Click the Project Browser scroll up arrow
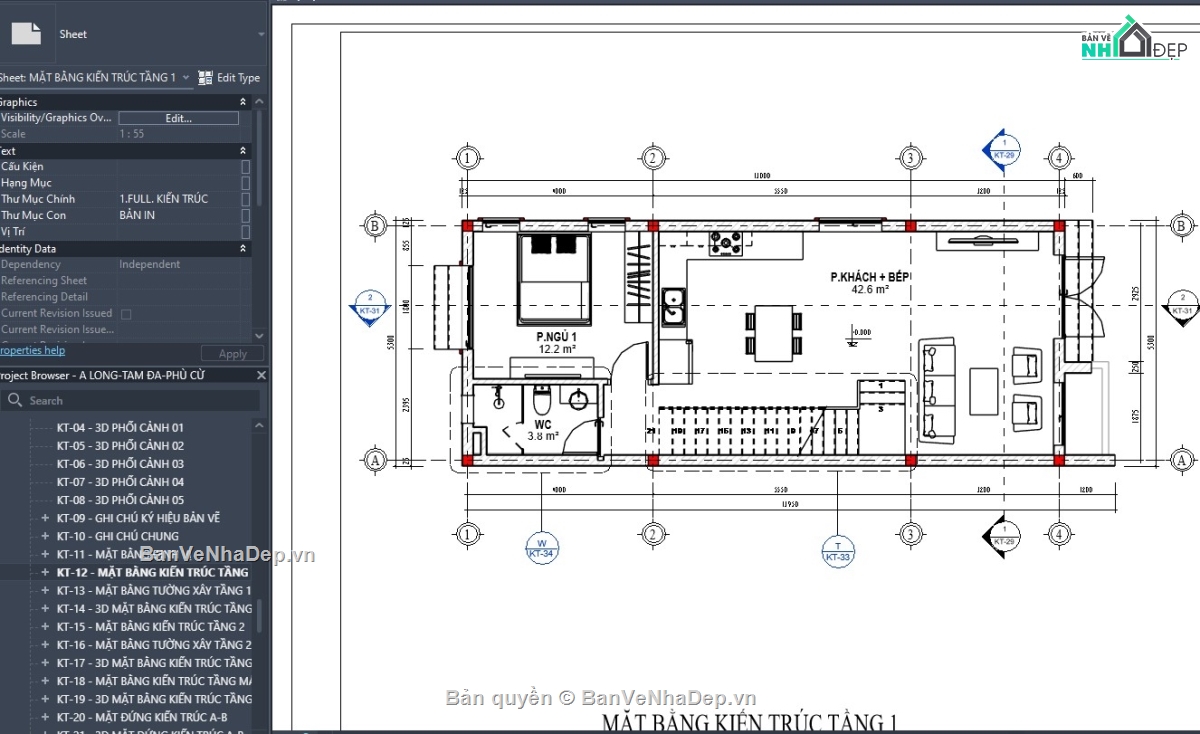Viewport: 1200px width, 734px height. (260, 425)
